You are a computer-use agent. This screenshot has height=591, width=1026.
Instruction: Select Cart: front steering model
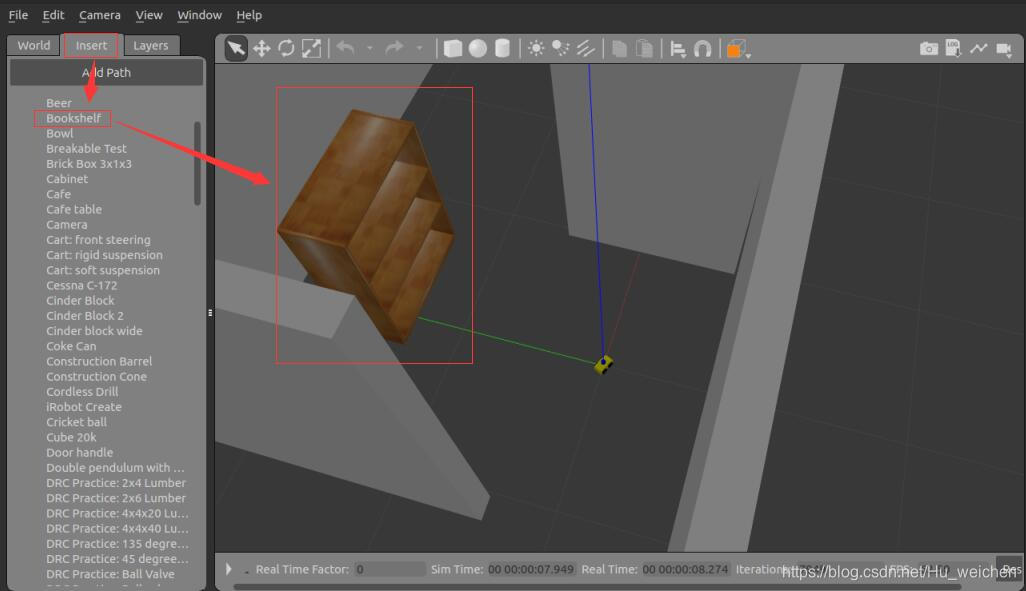98,240
